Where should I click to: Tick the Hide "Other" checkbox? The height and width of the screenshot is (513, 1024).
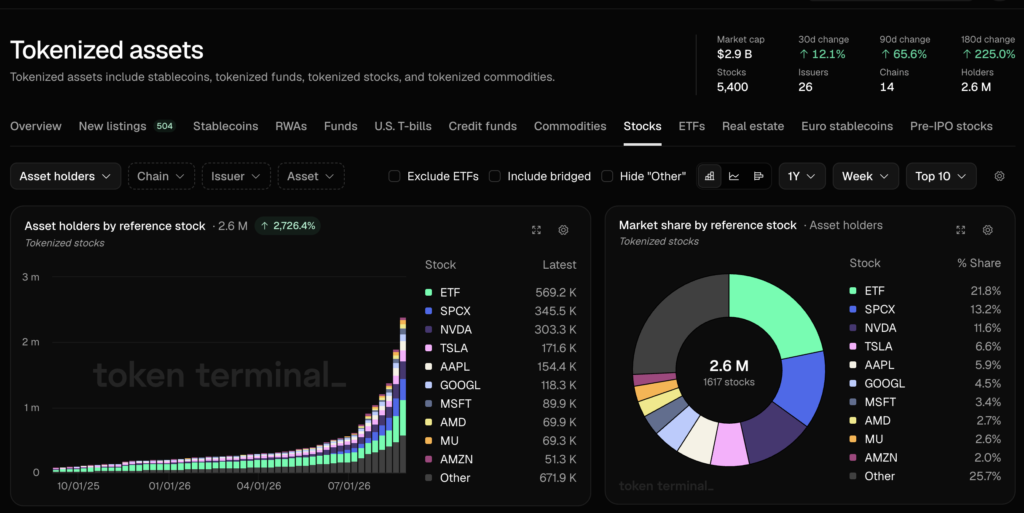click(x=607, y=176)
